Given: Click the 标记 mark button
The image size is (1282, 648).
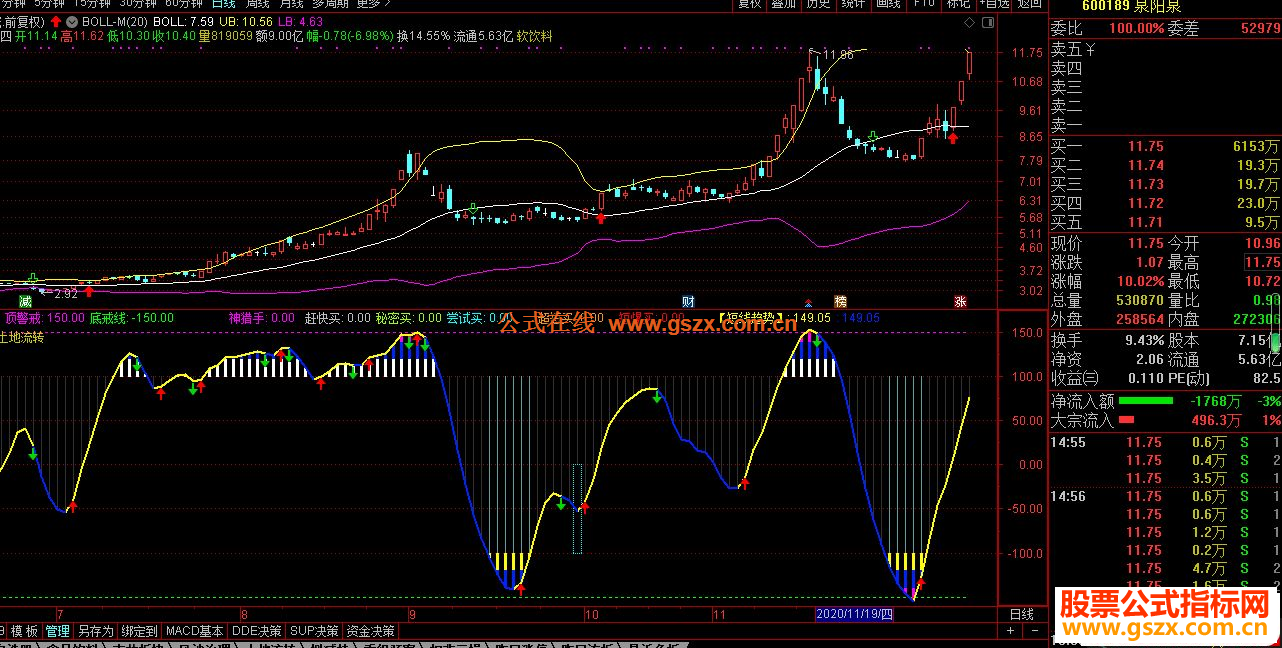Looking at the screenshot, I should pos(958,4).
